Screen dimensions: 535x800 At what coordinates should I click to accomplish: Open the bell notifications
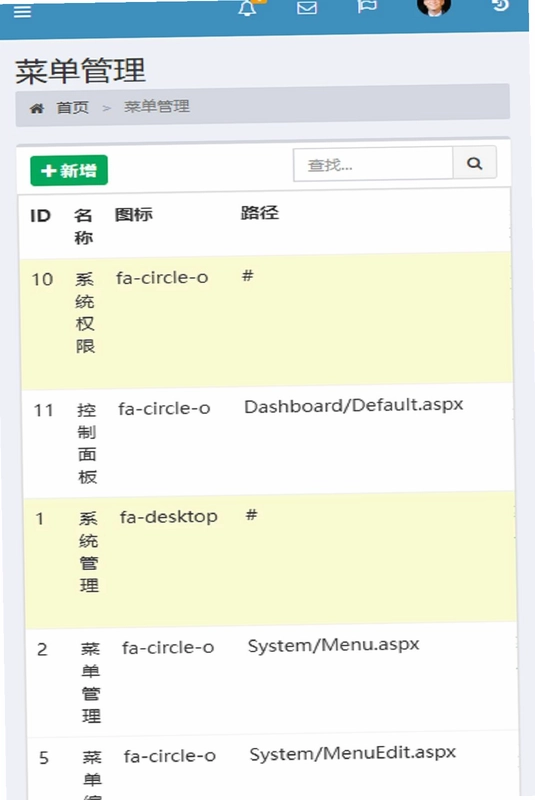(x=247, y=8)
